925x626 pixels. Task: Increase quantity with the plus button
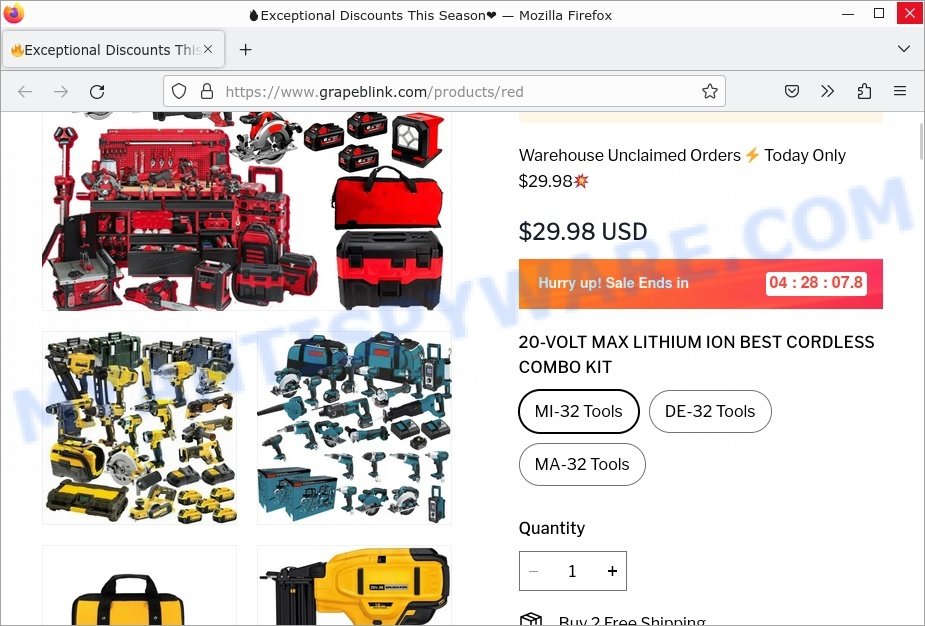pos(612,571)
